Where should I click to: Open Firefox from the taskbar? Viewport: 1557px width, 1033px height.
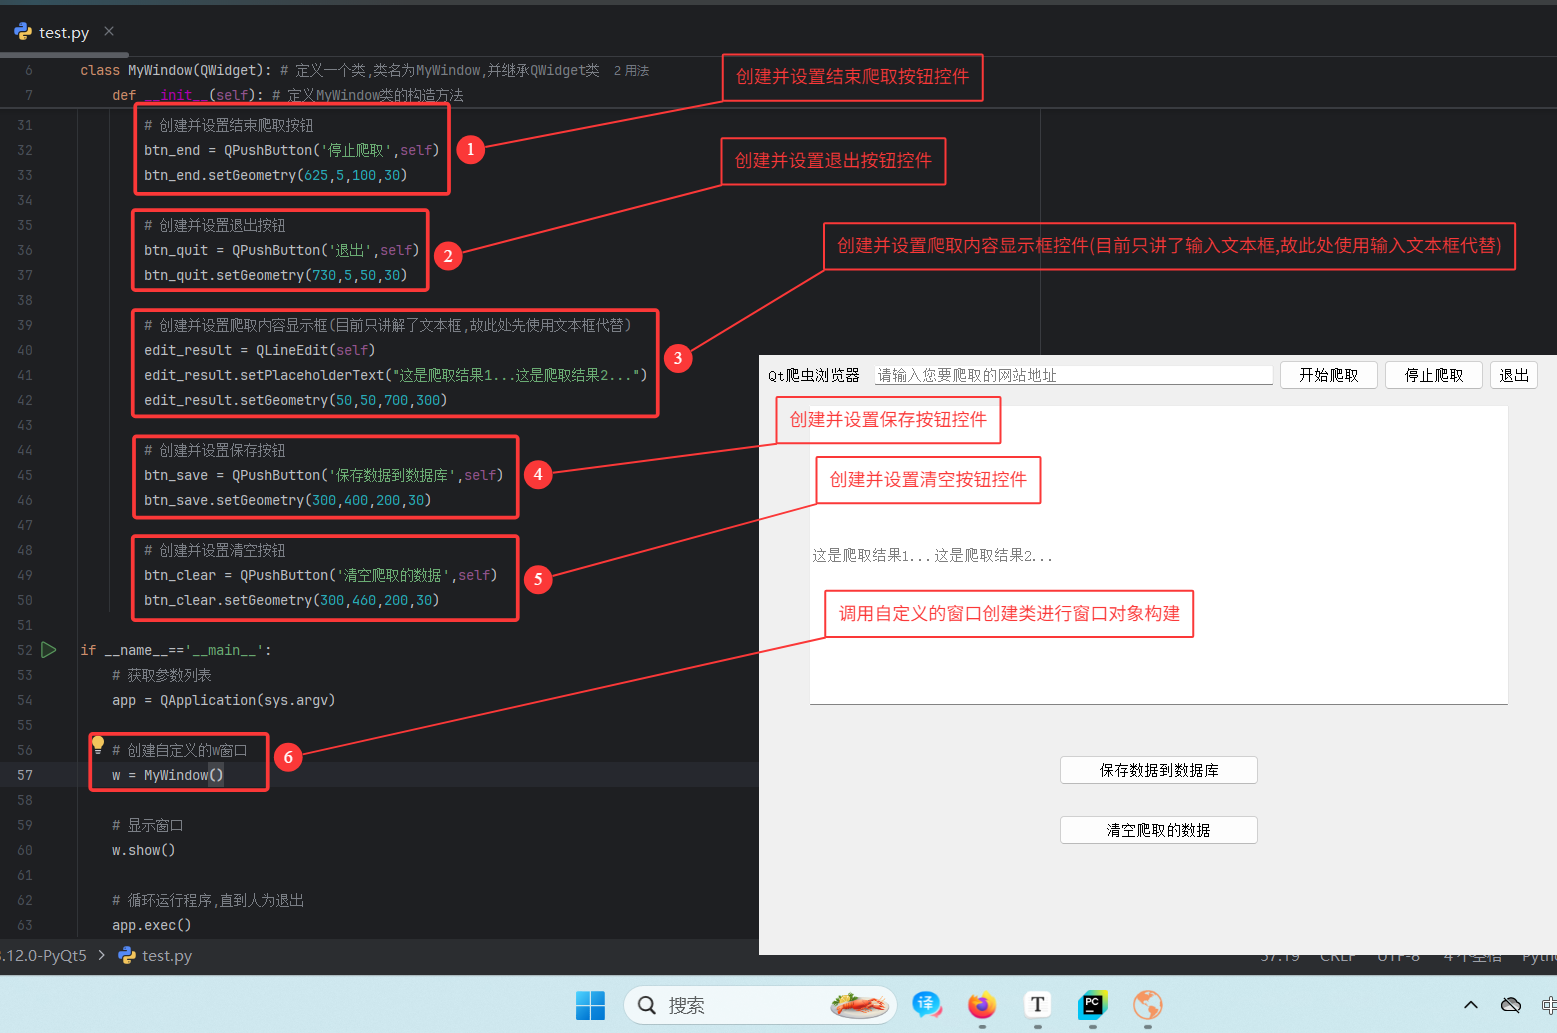click(x=982, y=1005)
